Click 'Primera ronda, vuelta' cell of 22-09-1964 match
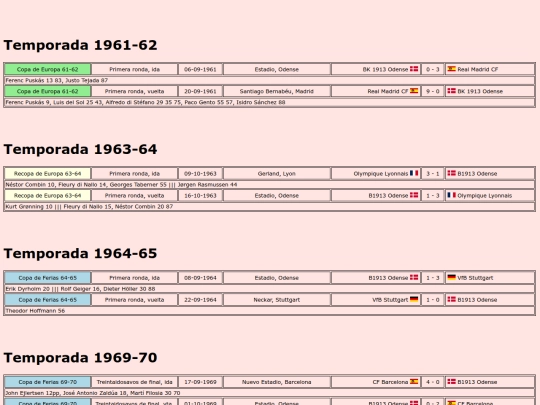 tap(134, 300)
